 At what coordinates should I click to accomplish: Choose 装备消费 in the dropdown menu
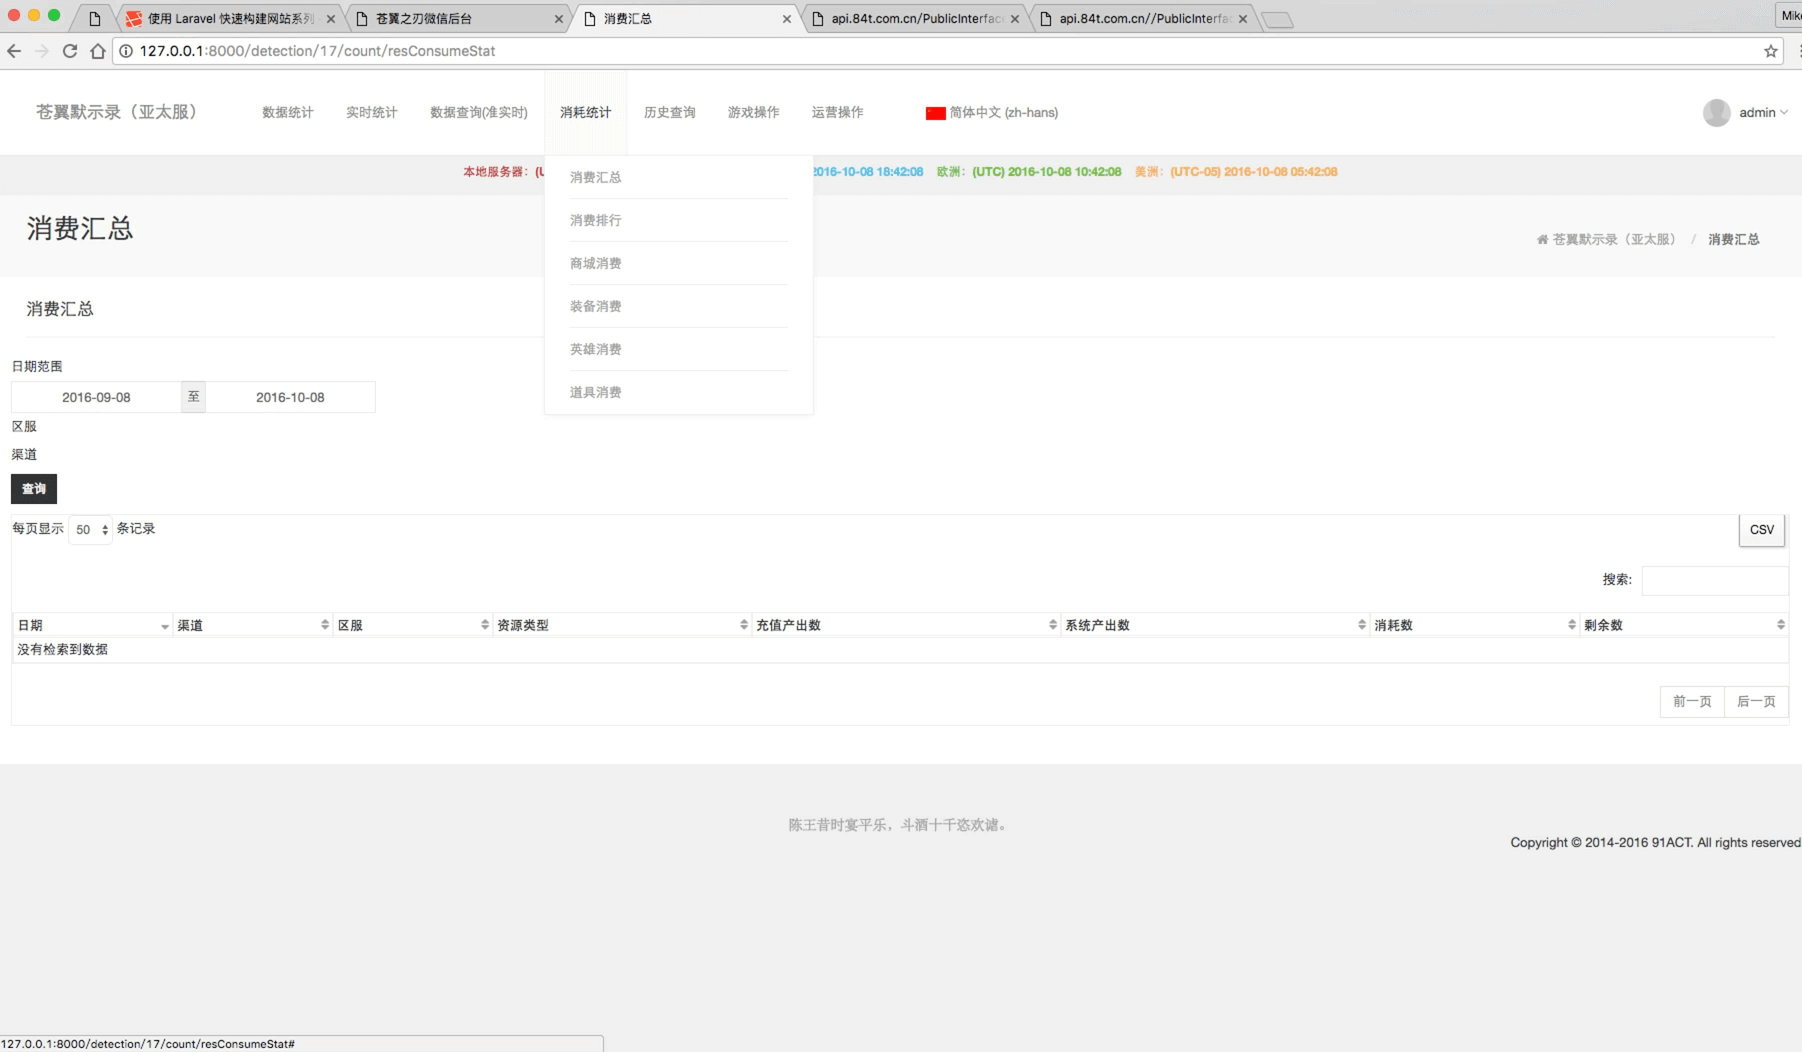click(596, 306)
